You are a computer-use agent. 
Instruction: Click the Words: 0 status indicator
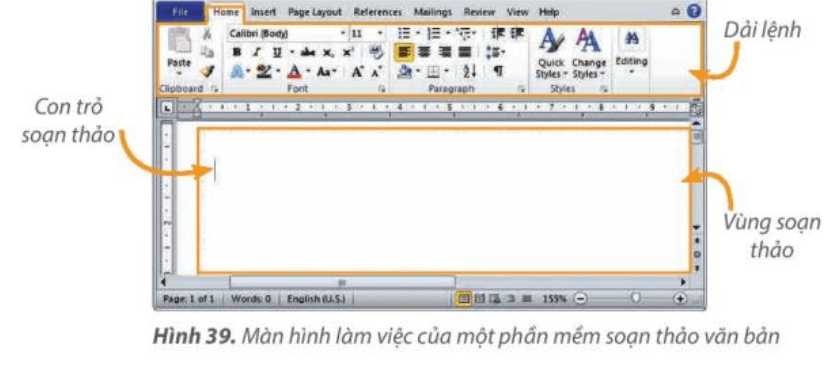tap(251, 299)
